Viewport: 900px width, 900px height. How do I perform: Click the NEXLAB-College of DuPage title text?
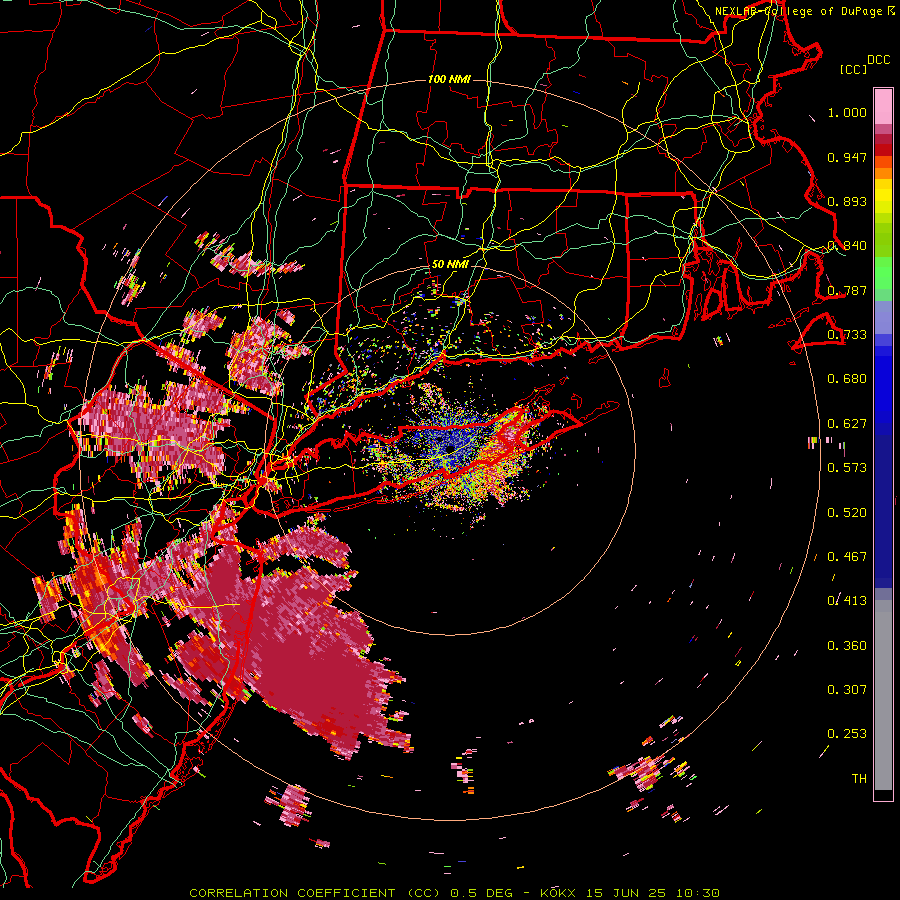coord(804,11)
